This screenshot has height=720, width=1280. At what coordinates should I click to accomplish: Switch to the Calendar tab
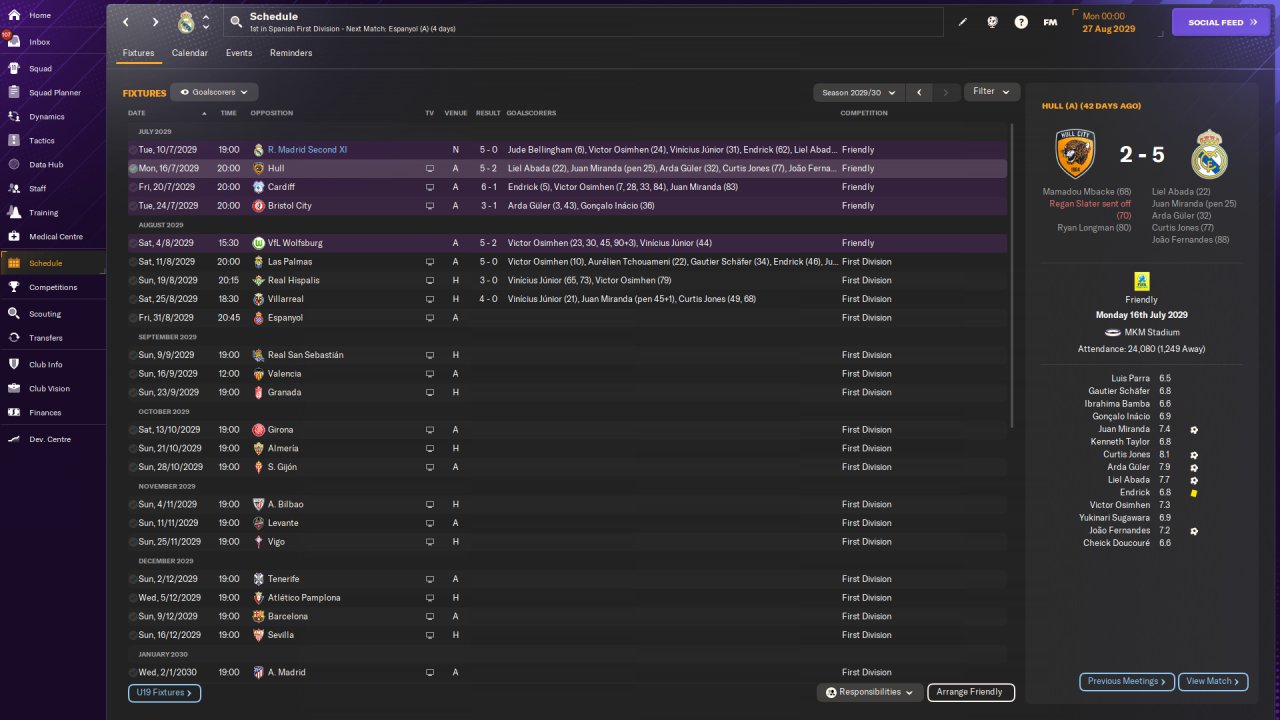(x=190, y=53)
